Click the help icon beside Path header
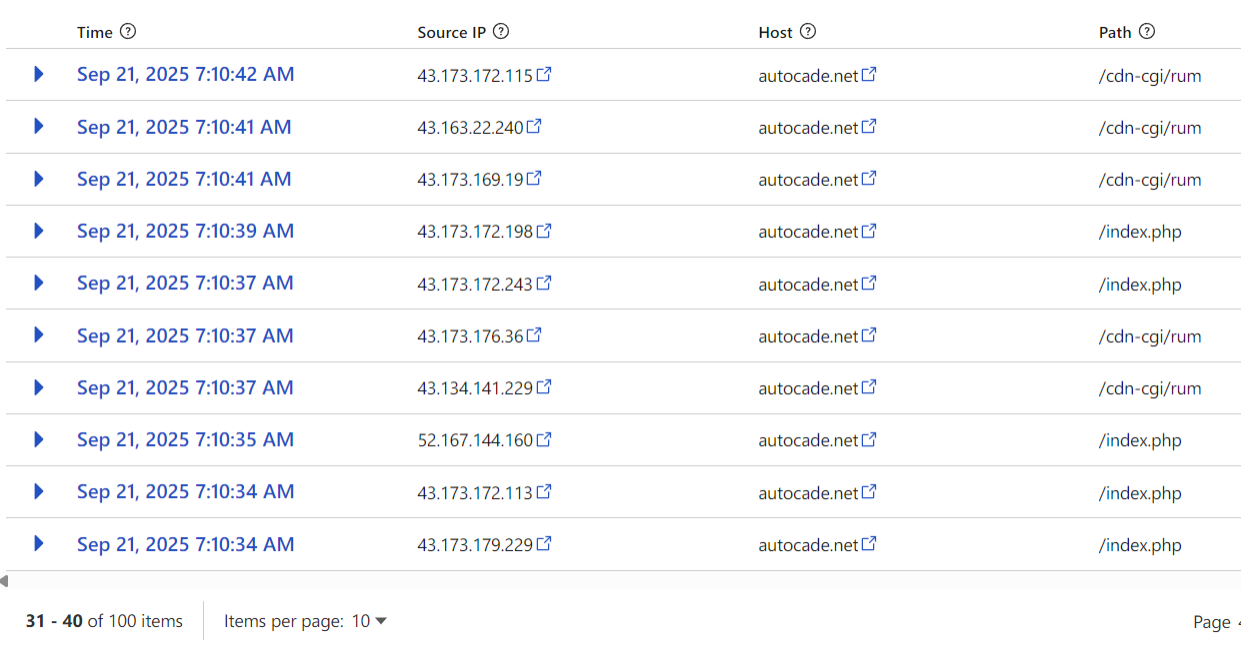The height and width of the screenshot is (652, 1241). pyautogui.click(x=1147, y=31)
